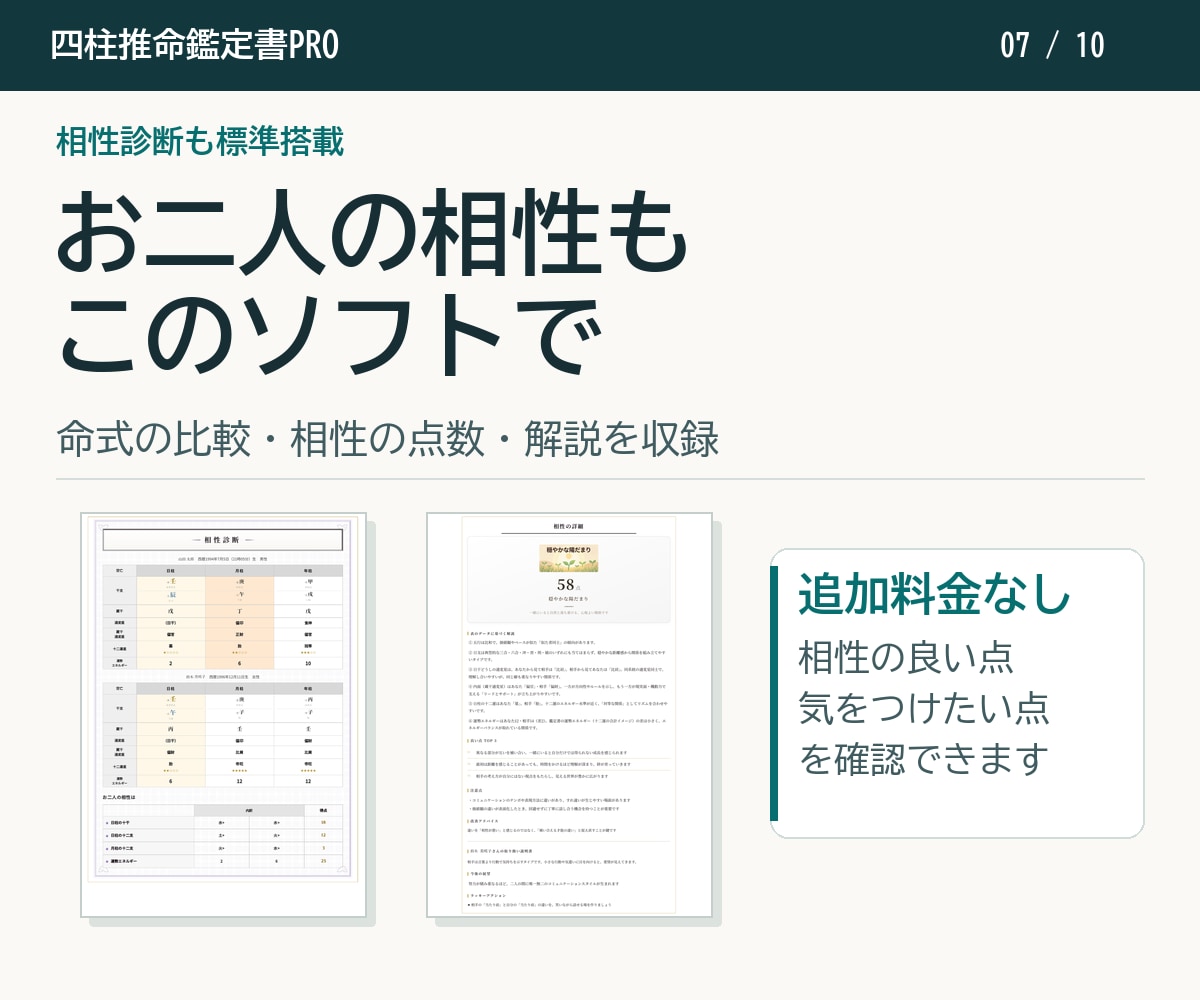Open the 相性診断 sample page thumbnail
Viewport: 1200px width, 1000px height.
(x=224, y=715)
